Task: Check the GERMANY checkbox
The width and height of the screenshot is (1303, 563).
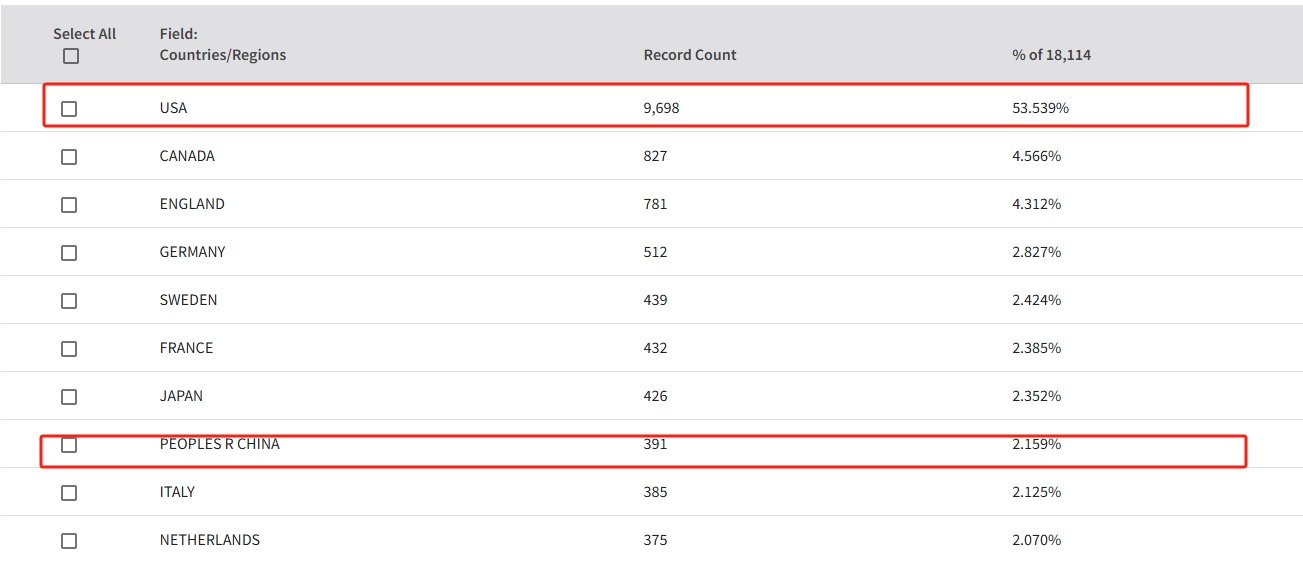Action: [x=69, y=253]
